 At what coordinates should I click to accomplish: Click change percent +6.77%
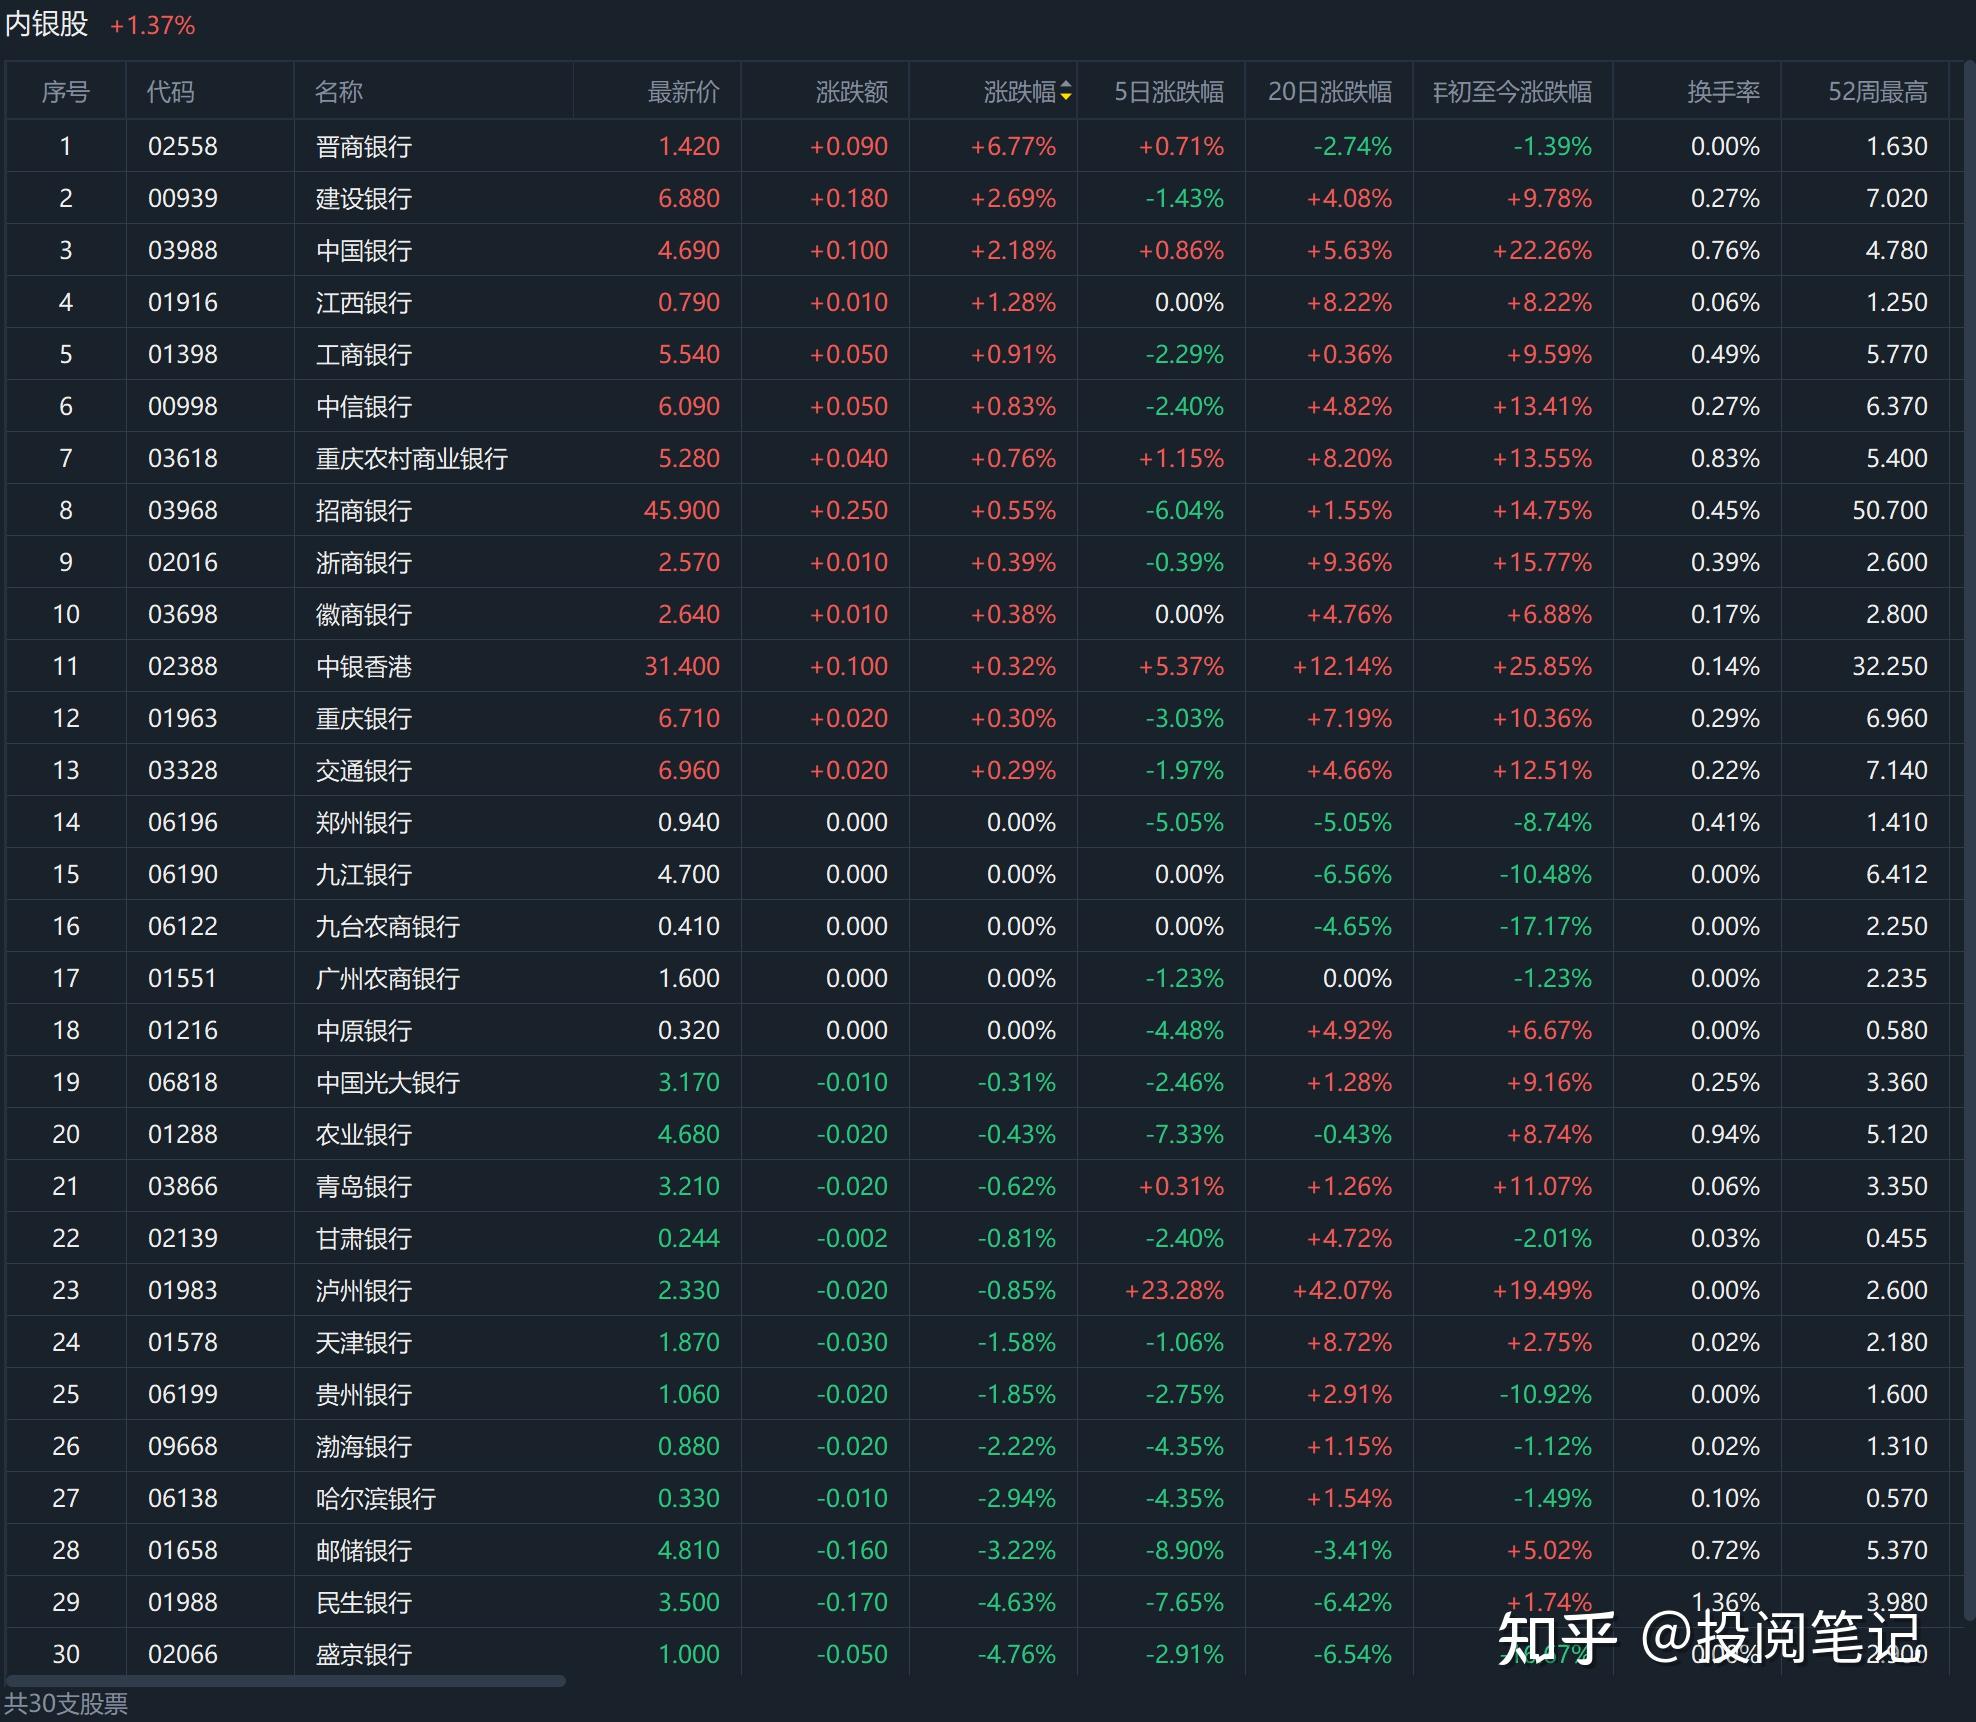pos(1013,147)
